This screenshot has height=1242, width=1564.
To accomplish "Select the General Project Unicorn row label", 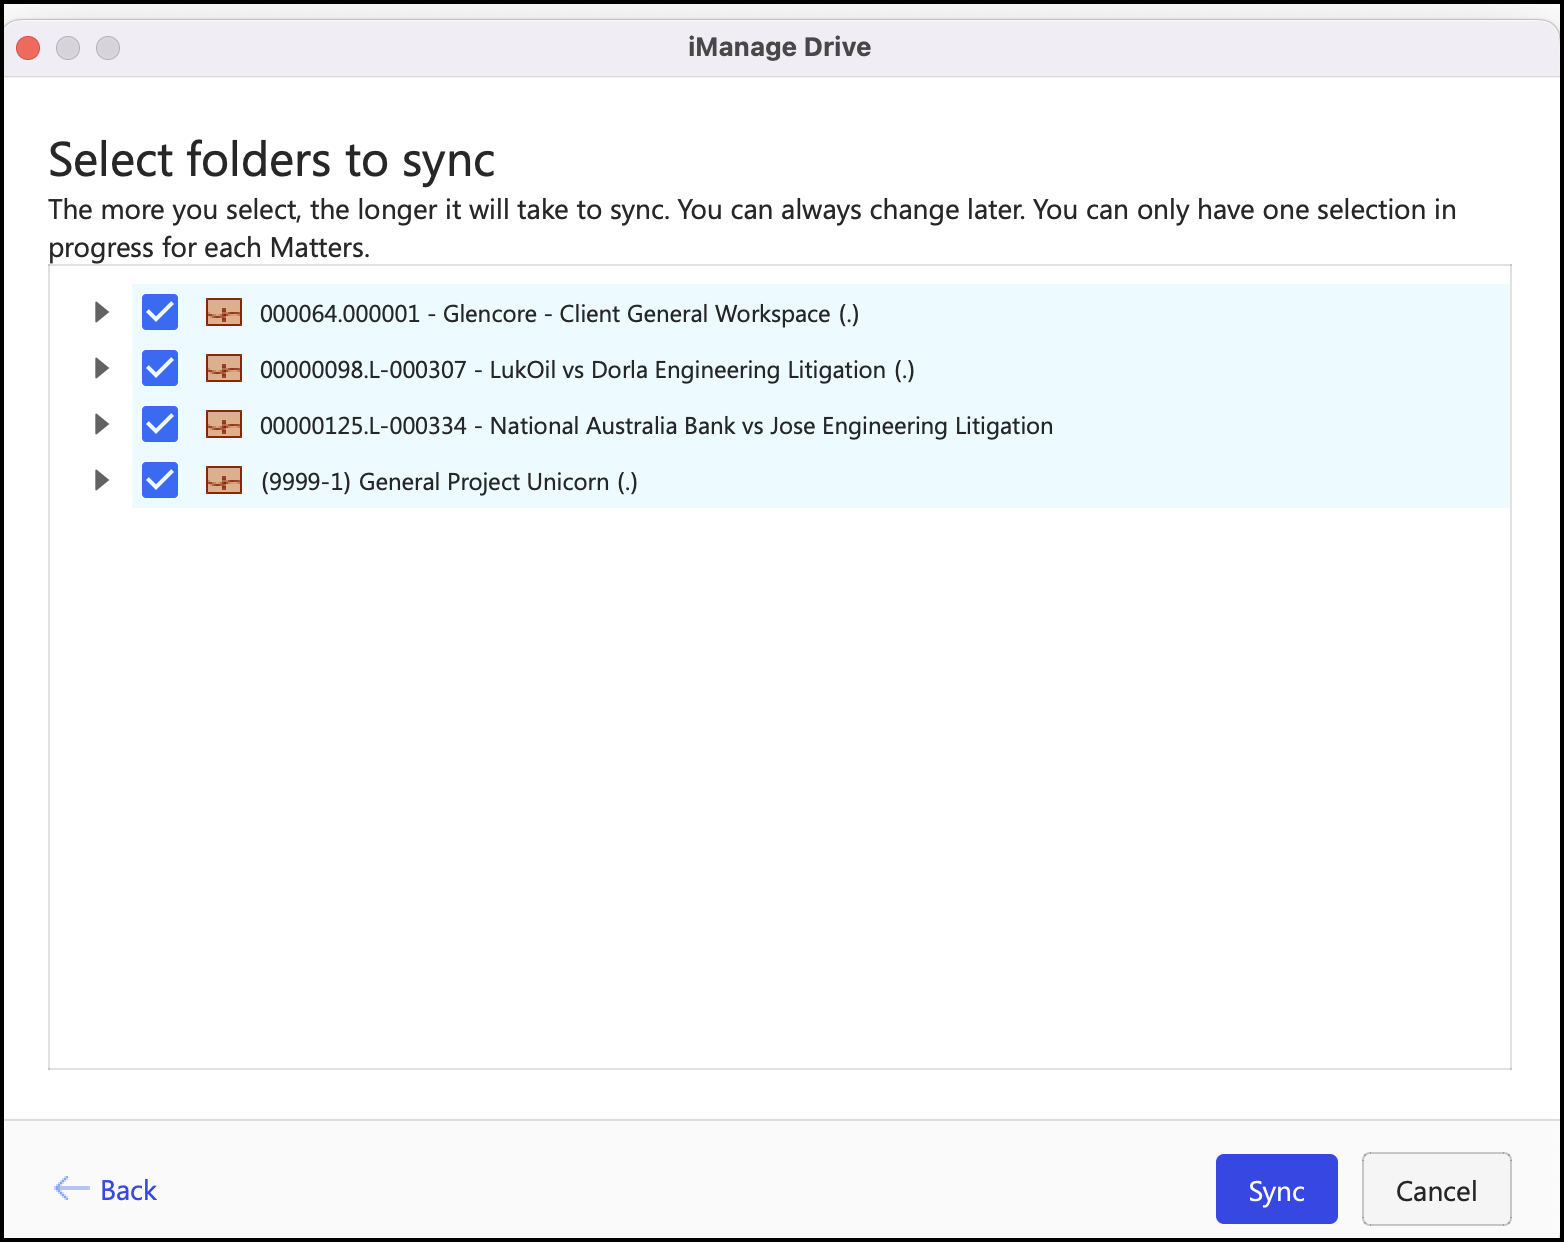I will point(448,482).
